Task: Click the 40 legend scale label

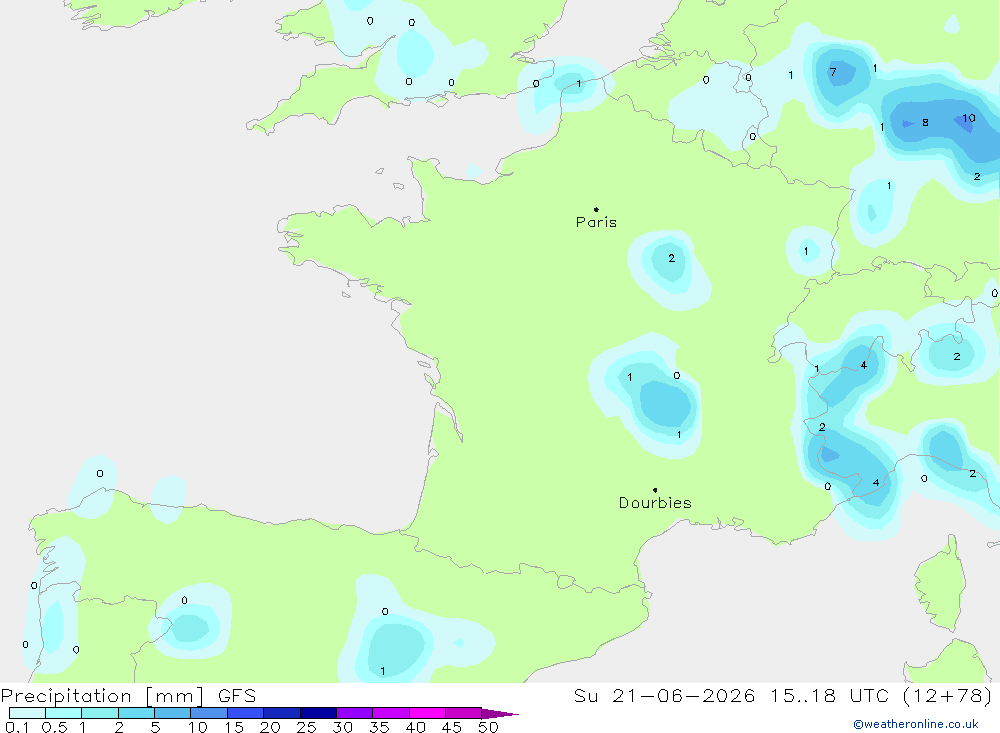Action: (415, 727)
